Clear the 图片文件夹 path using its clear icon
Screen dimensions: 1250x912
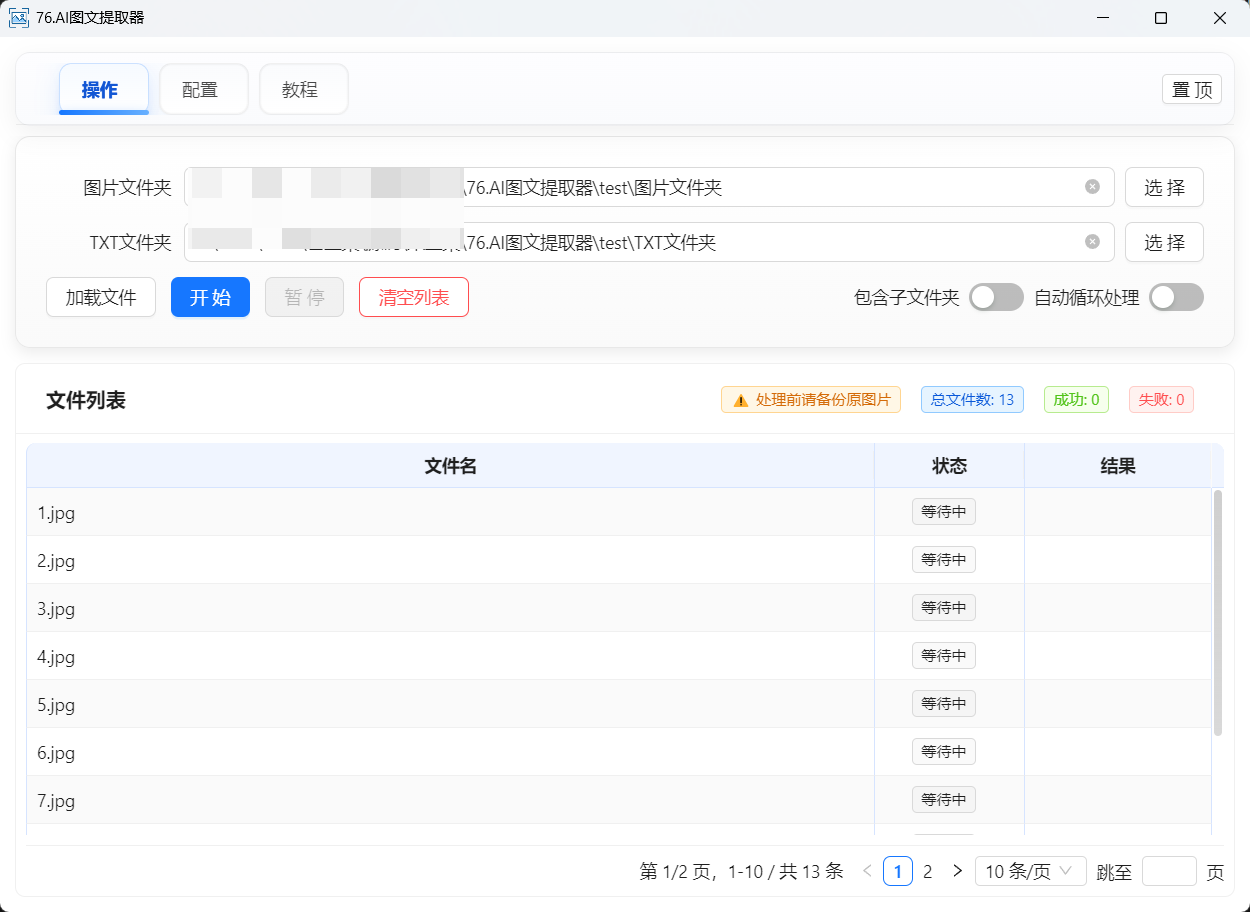click(x=1091, y=187)
